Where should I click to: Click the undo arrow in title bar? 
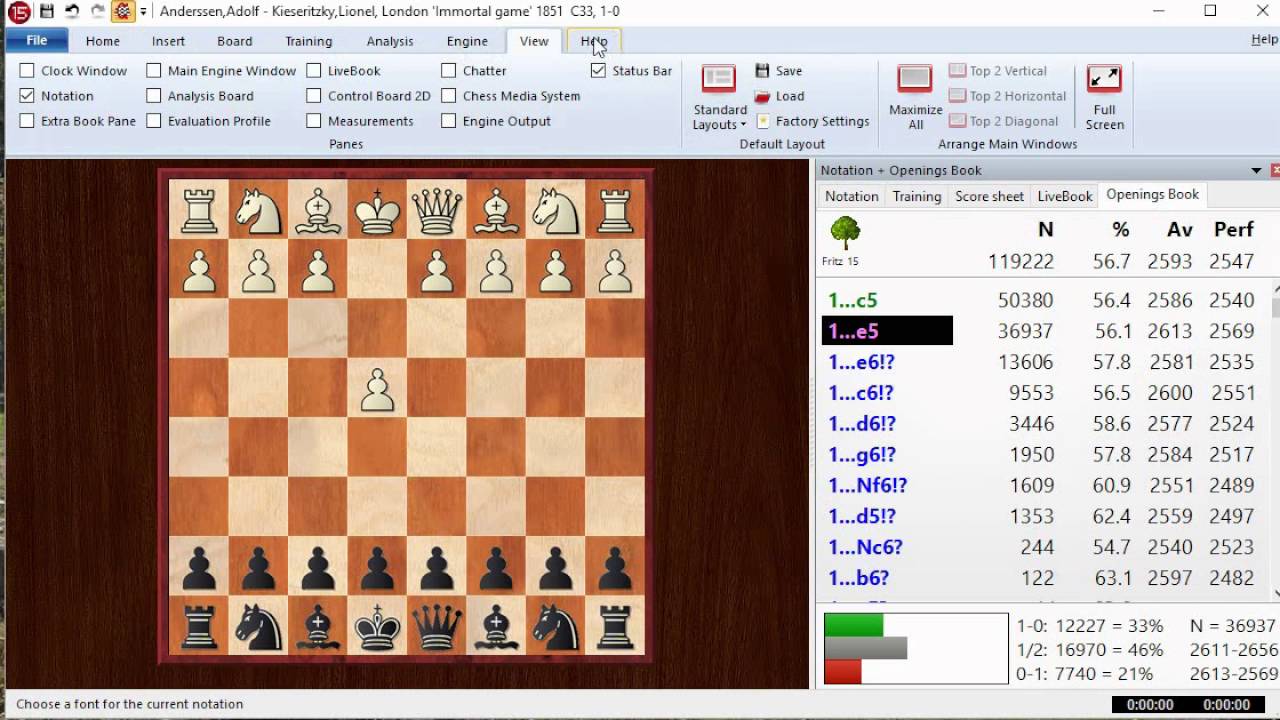pyautogui.click(x=72, y=11)
